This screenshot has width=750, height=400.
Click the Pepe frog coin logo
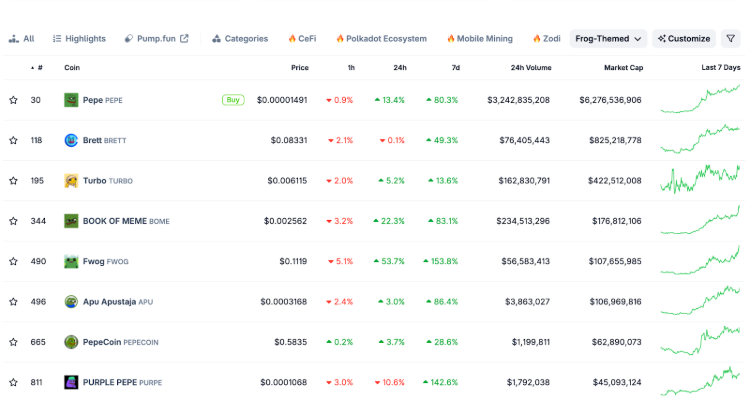(71, 100)
